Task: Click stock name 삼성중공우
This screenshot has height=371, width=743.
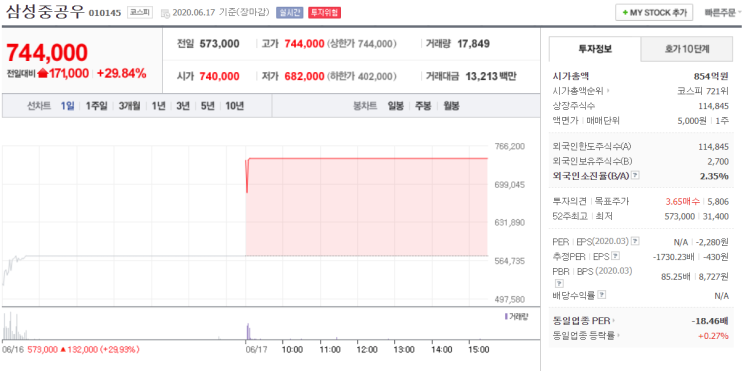Action: (45, 12)
